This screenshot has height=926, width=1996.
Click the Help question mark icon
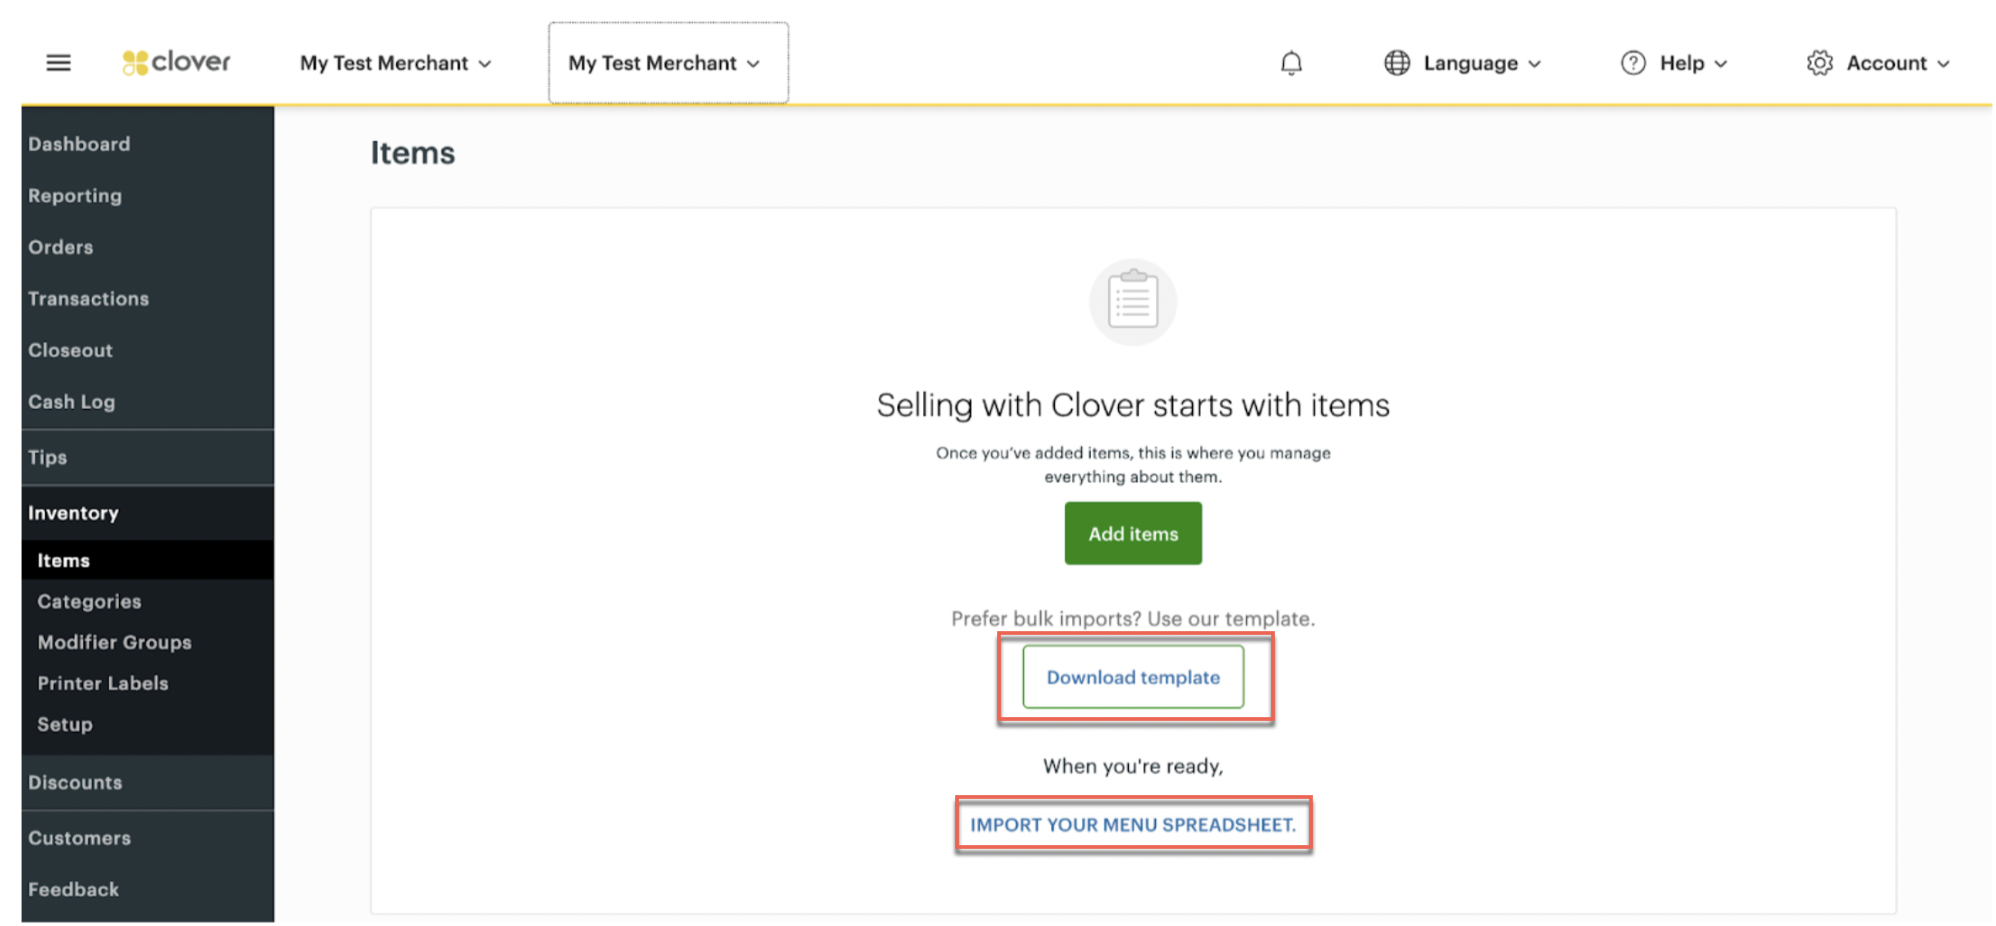pyautogui.click(x=1633, y=63)
